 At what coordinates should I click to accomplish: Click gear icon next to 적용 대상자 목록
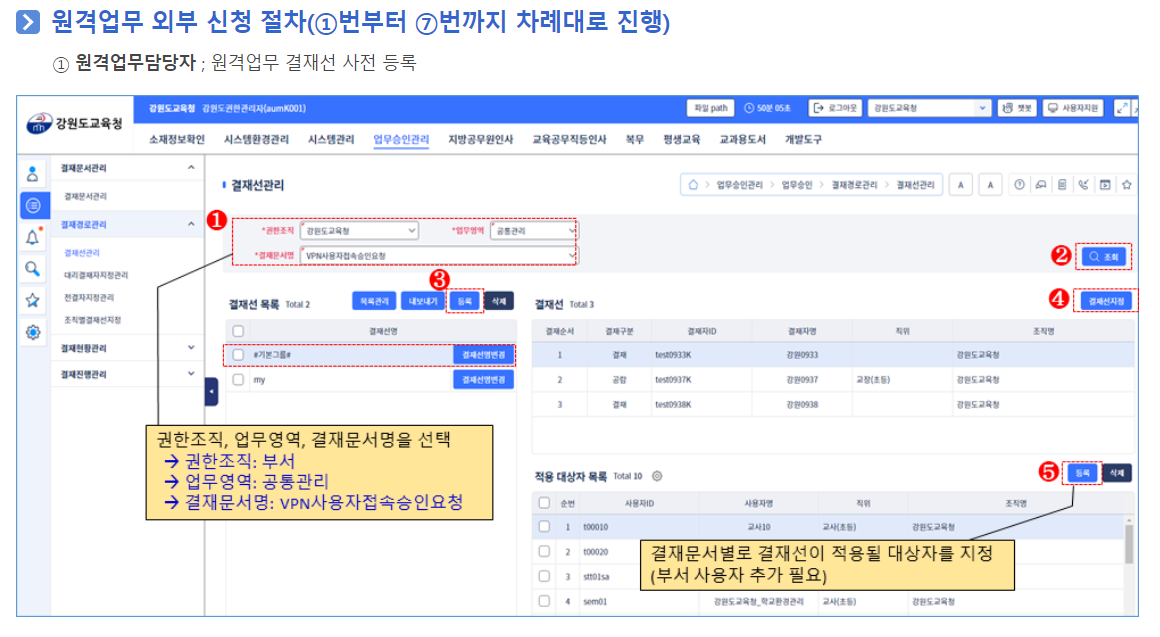(657, 476)
